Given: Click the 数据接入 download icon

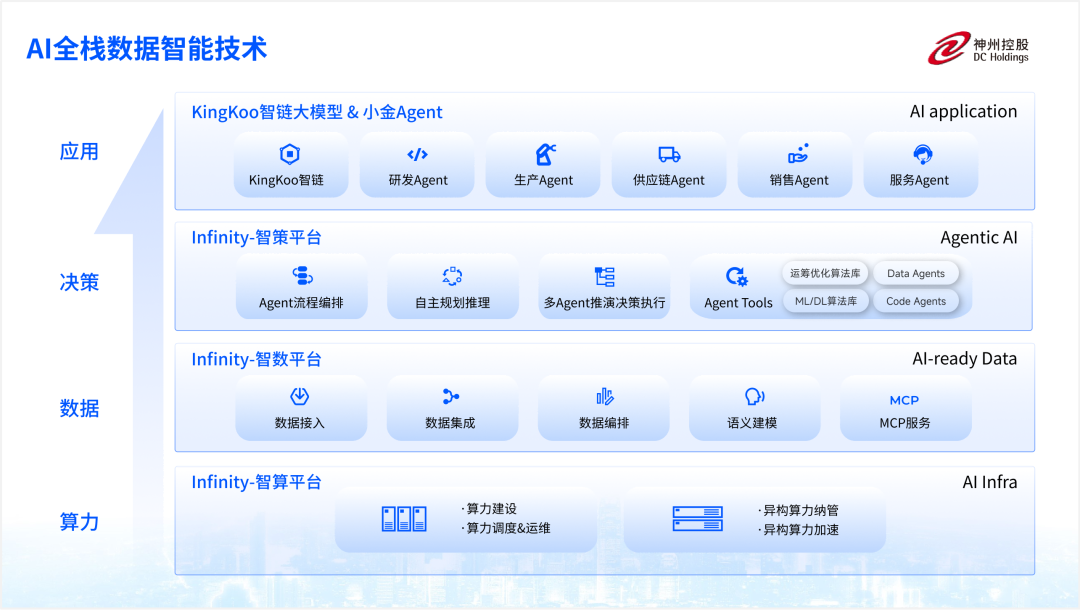Looking at the screenshot, I should tap(300, 397).
